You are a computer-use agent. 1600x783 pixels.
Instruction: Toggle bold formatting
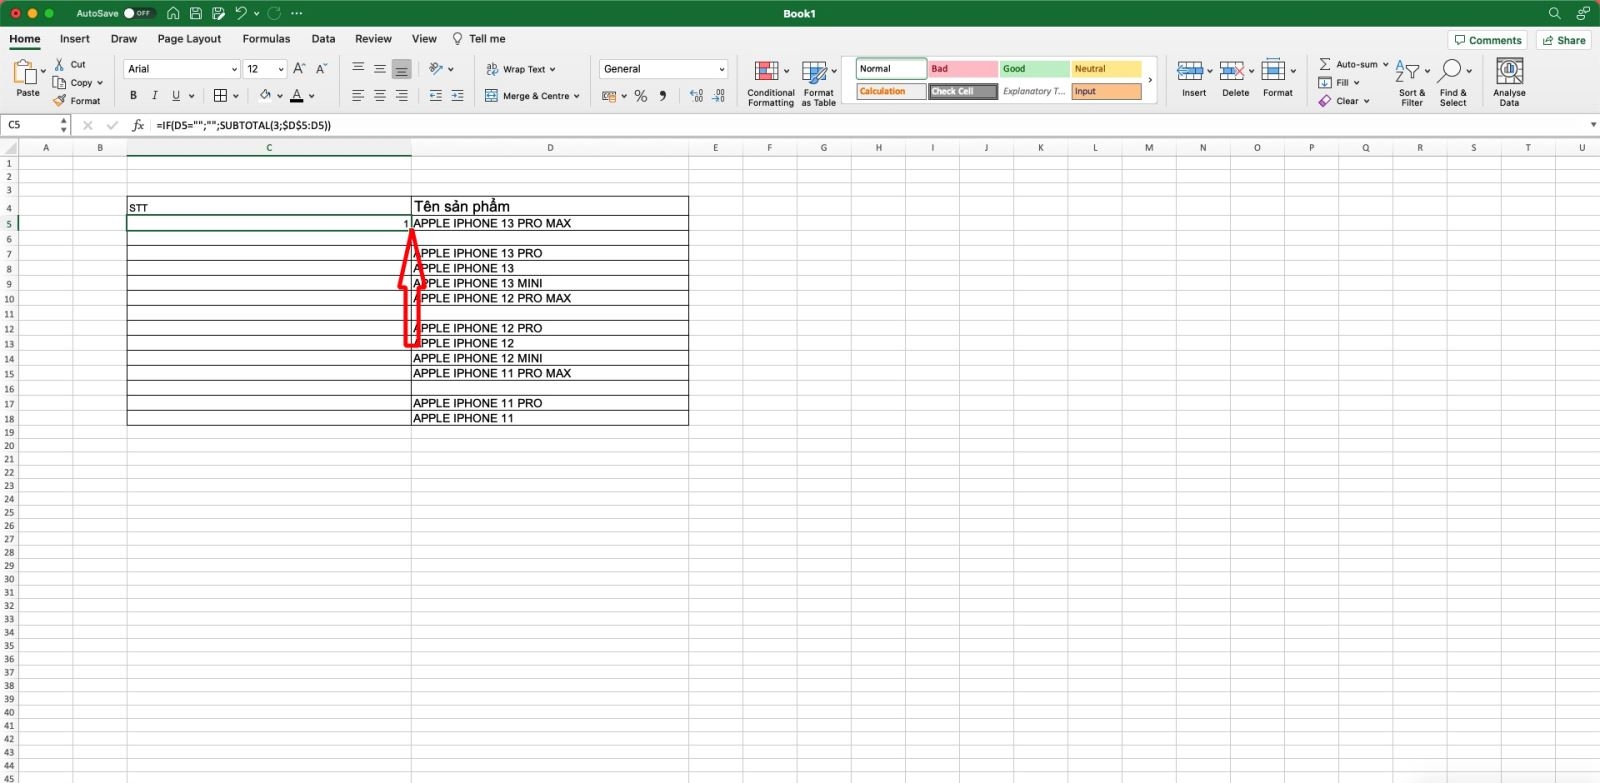pos(133,96)
